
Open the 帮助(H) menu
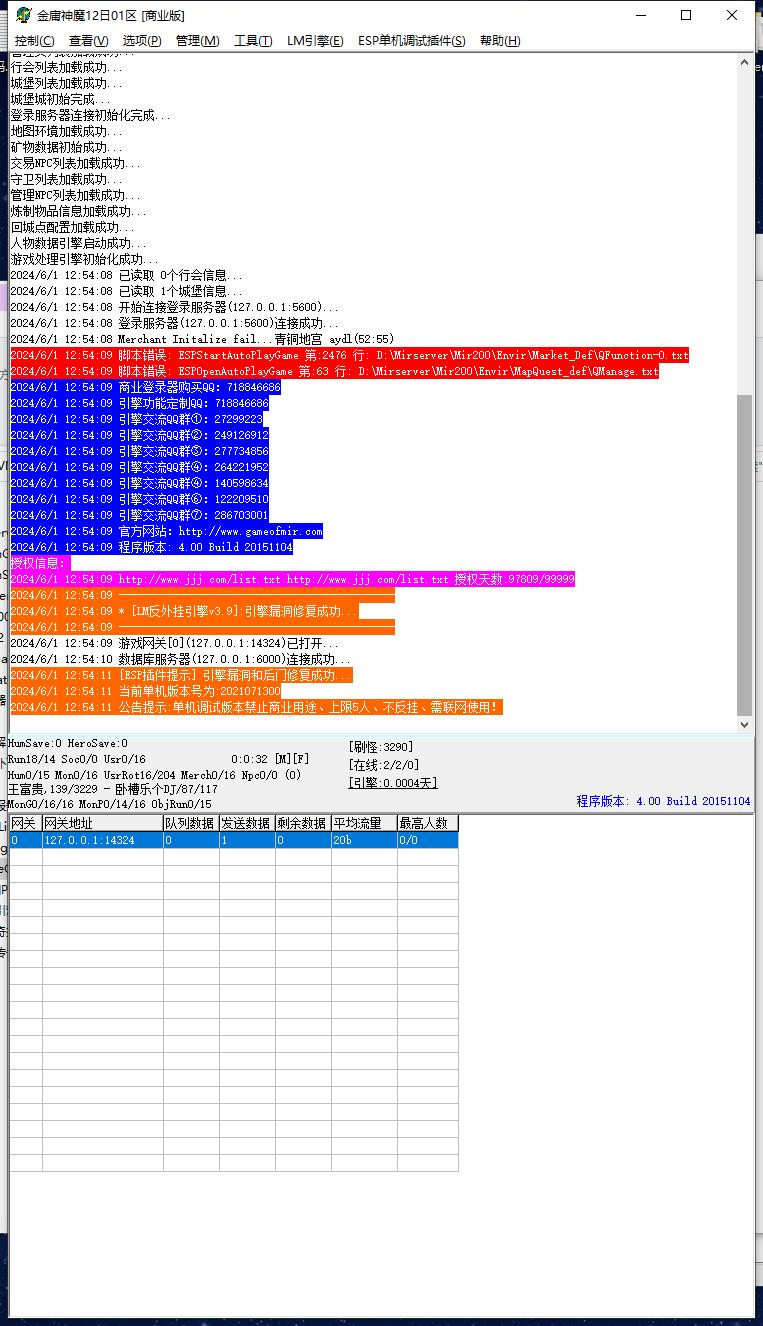coord(500,41)
